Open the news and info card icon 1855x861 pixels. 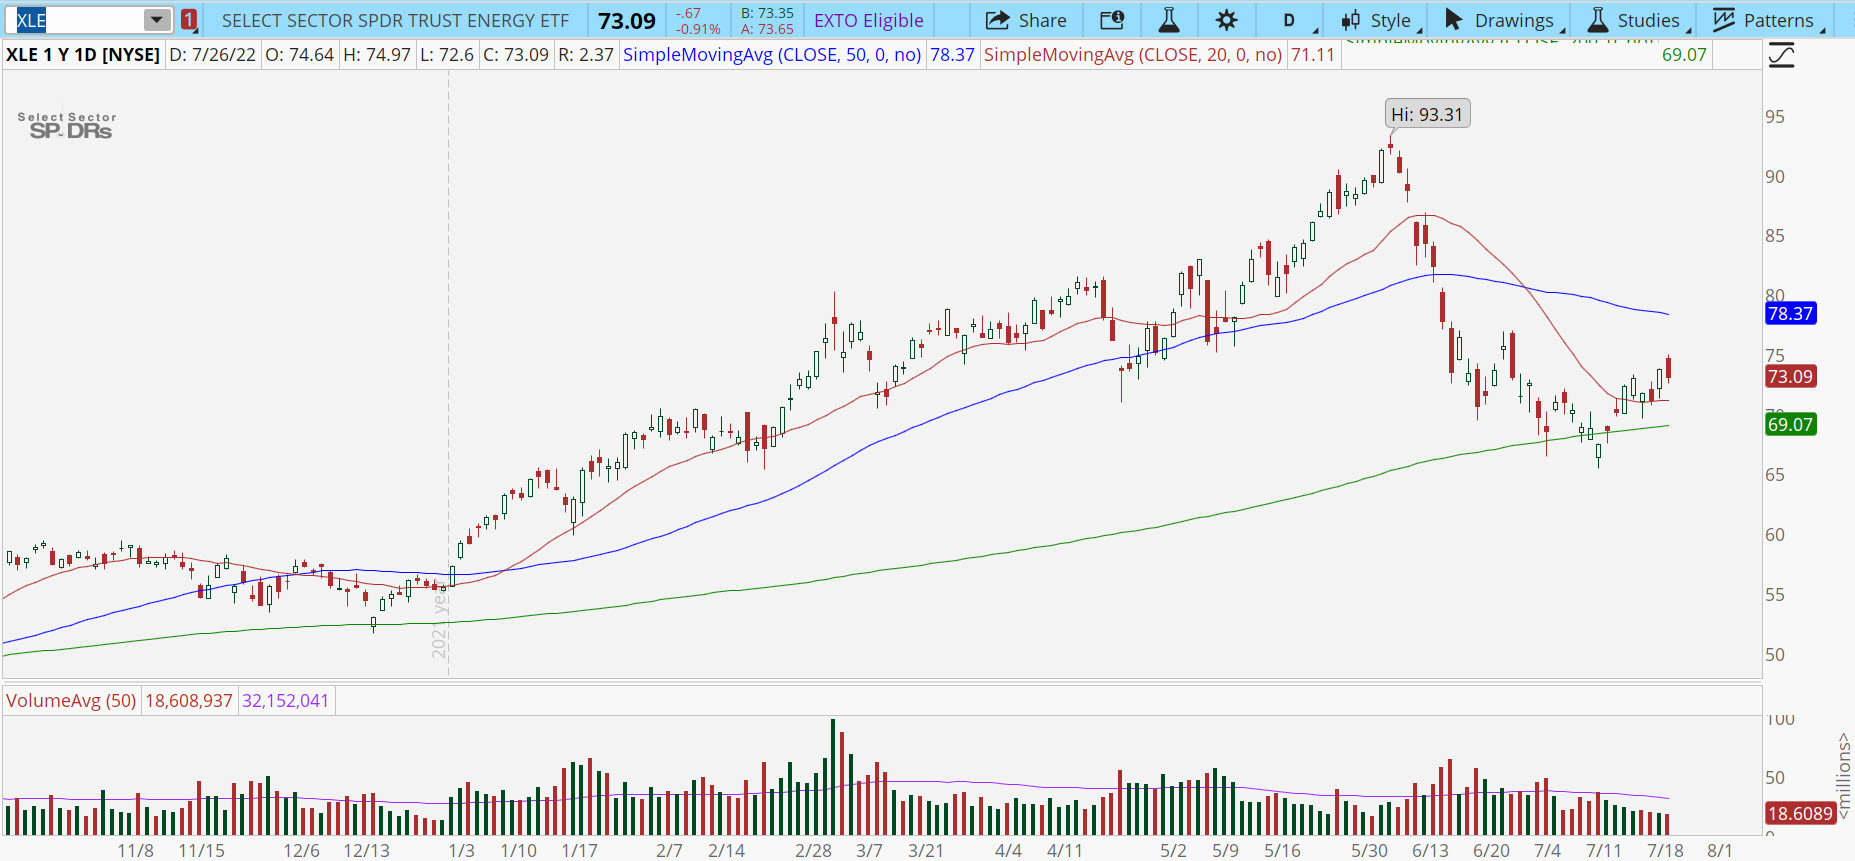[x=1112, y=20]
